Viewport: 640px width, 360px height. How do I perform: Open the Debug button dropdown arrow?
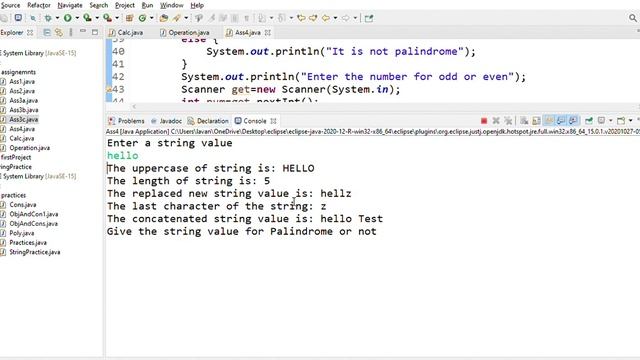point(57,18)
